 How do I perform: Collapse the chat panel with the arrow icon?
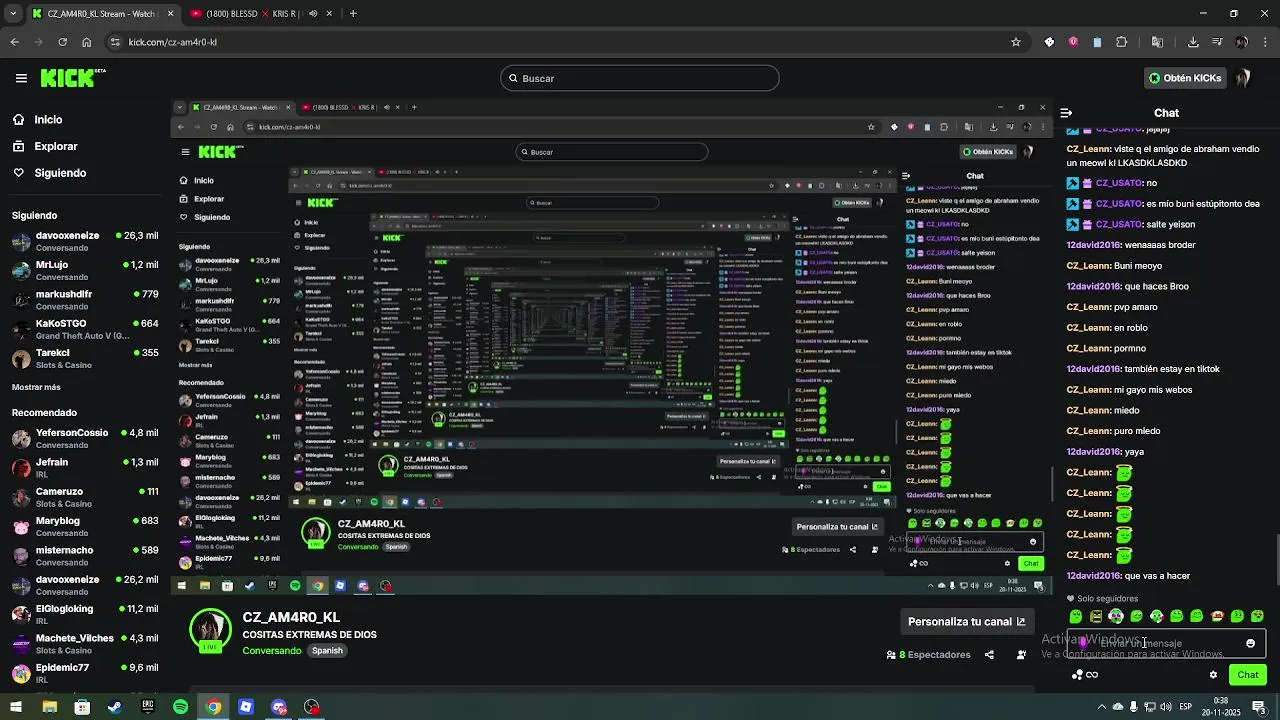1066,113
